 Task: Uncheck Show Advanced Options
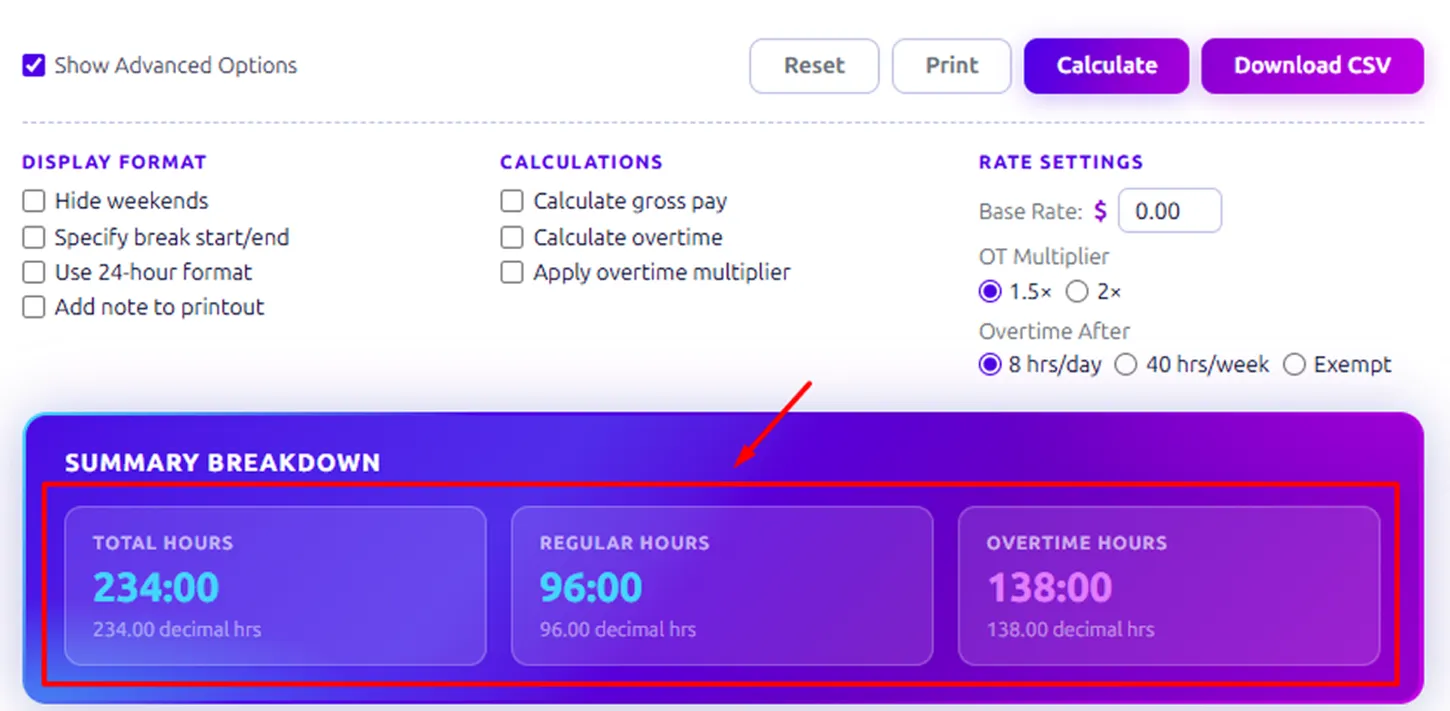click(x=33, y=65)
